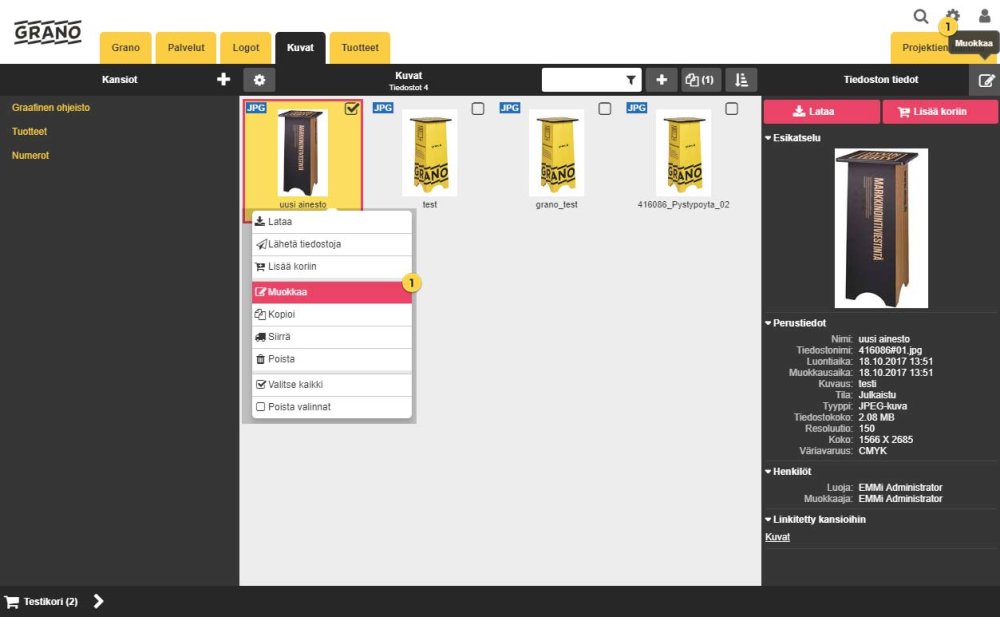Choose Siirrä in the context menu
The height and width of the screenshot is (617, 1000).
tap(332, 337)
